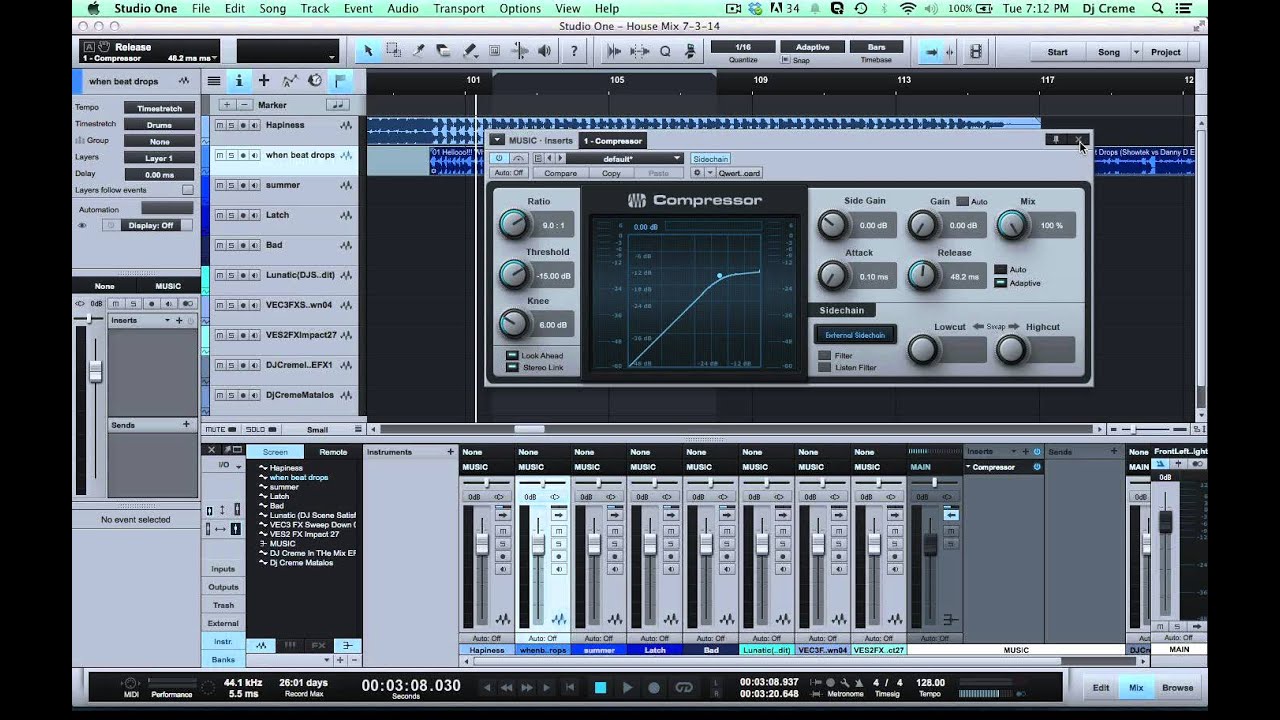
Task: Adjust the Threshold knob
Action: point(513,273)
